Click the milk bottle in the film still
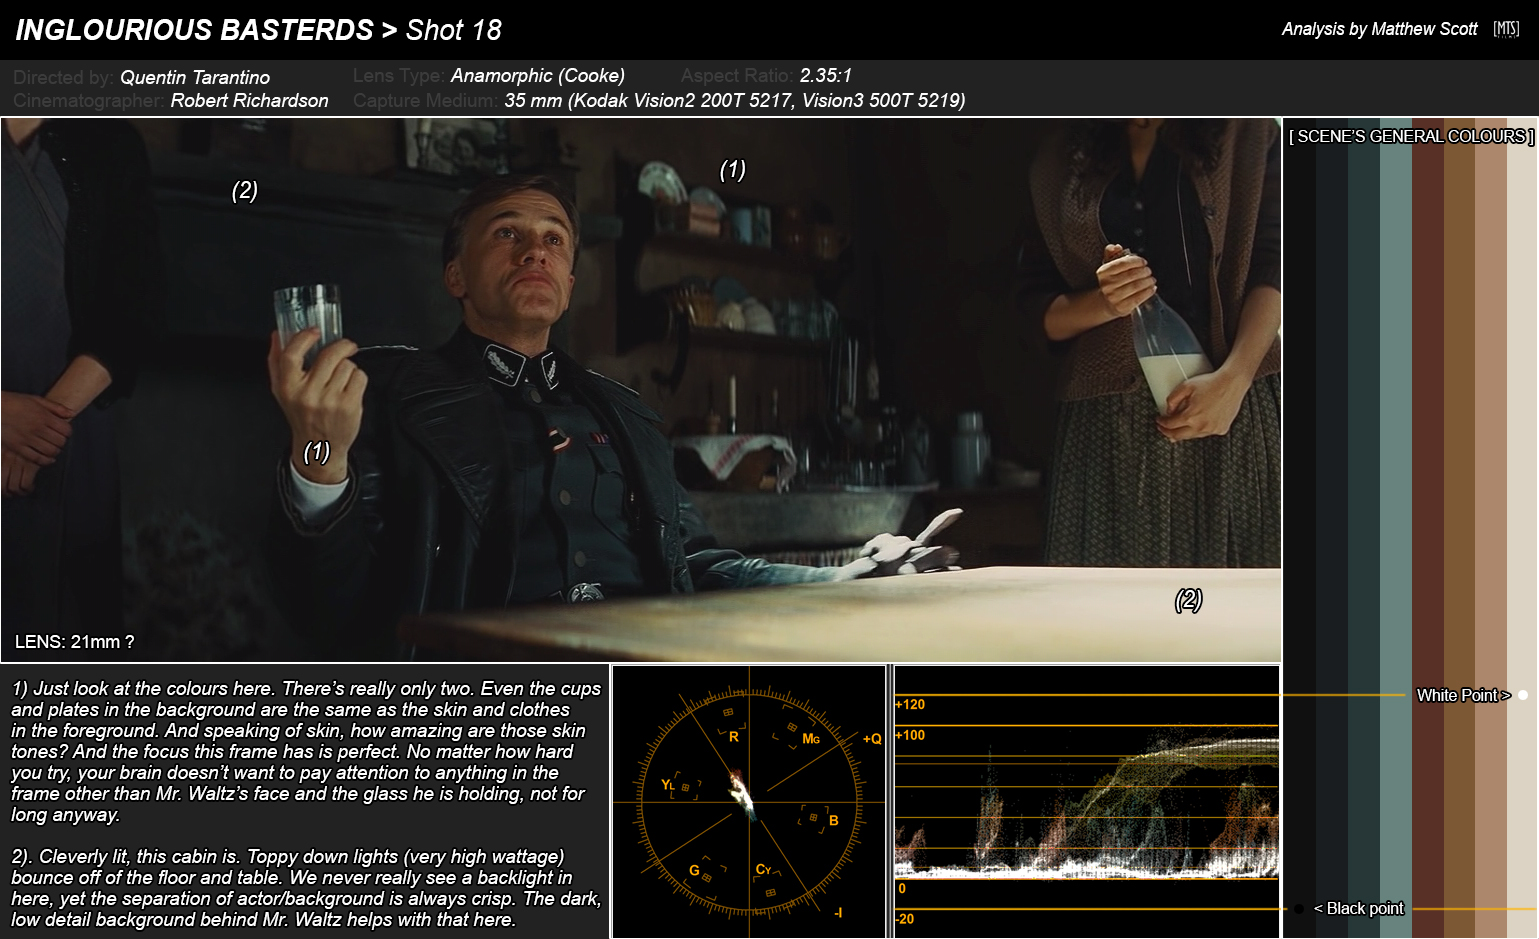Screen dimensions: 1539x939 1168,352
